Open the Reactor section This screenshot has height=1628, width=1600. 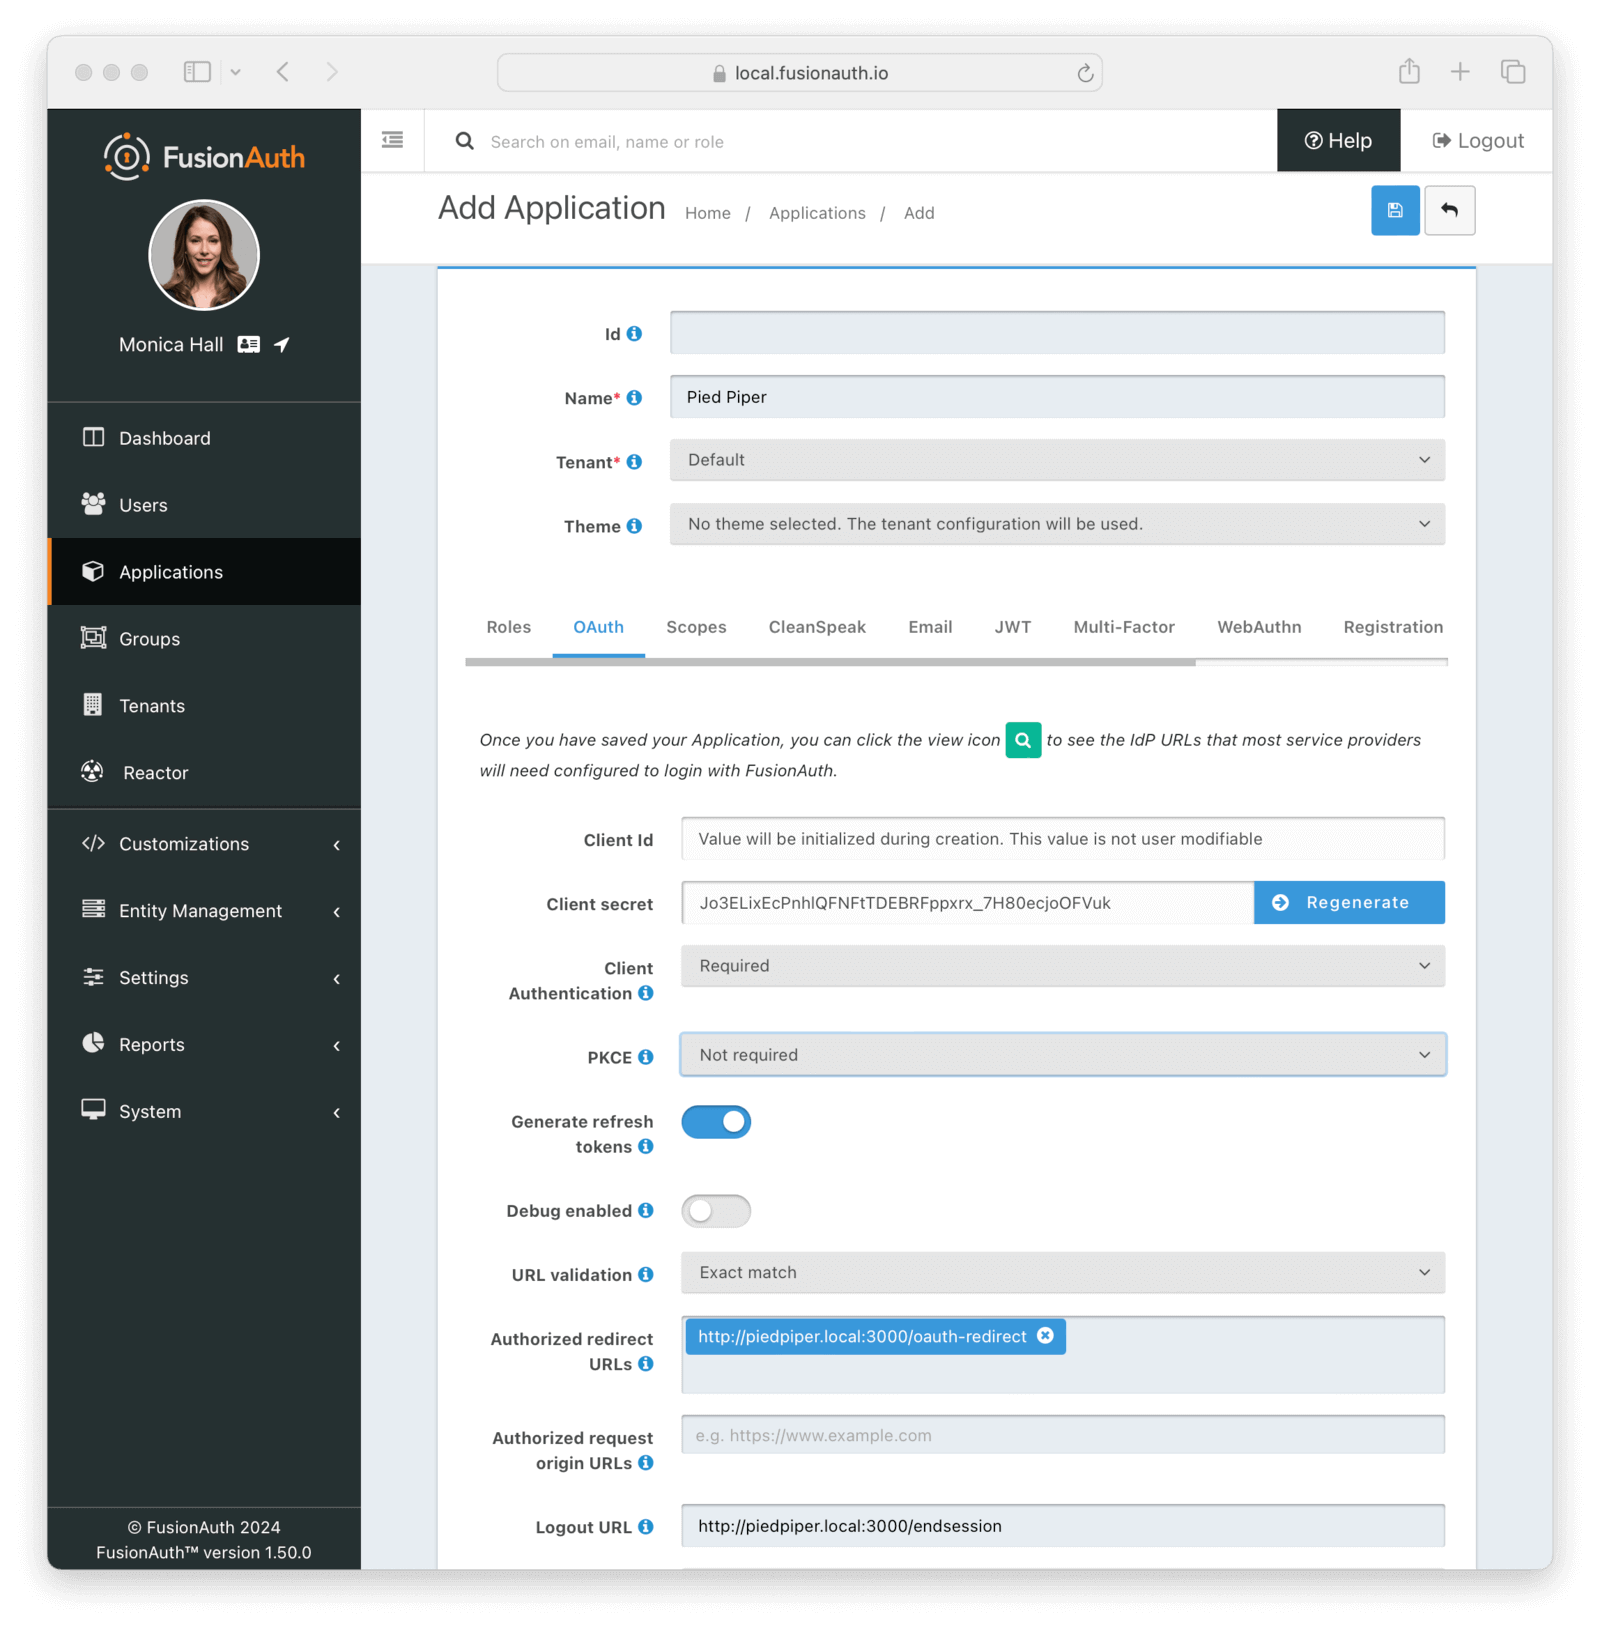click(x=155, y=772)
